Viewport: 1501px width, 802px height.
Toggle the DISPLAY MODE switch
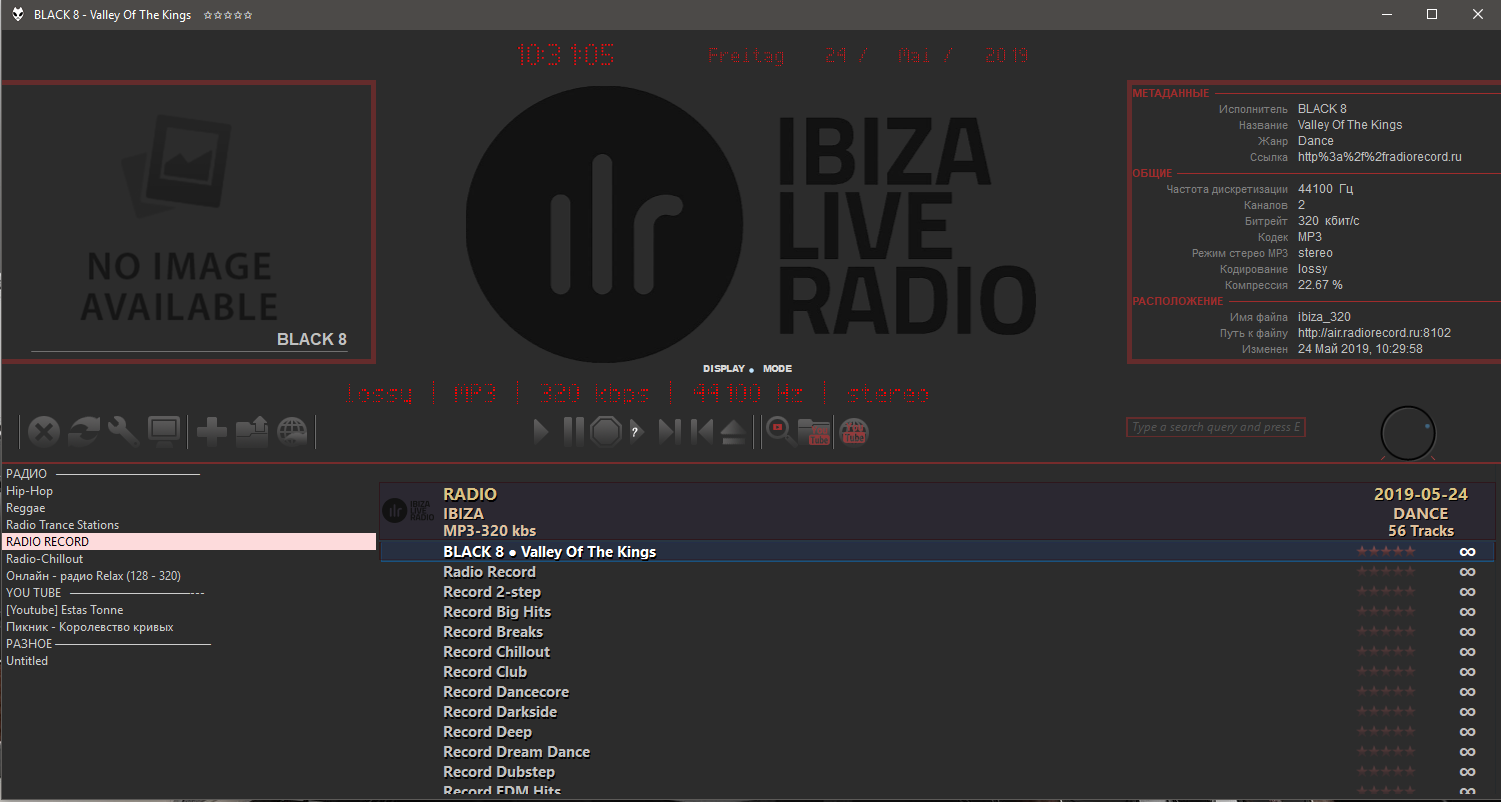[x=751, y=369]
